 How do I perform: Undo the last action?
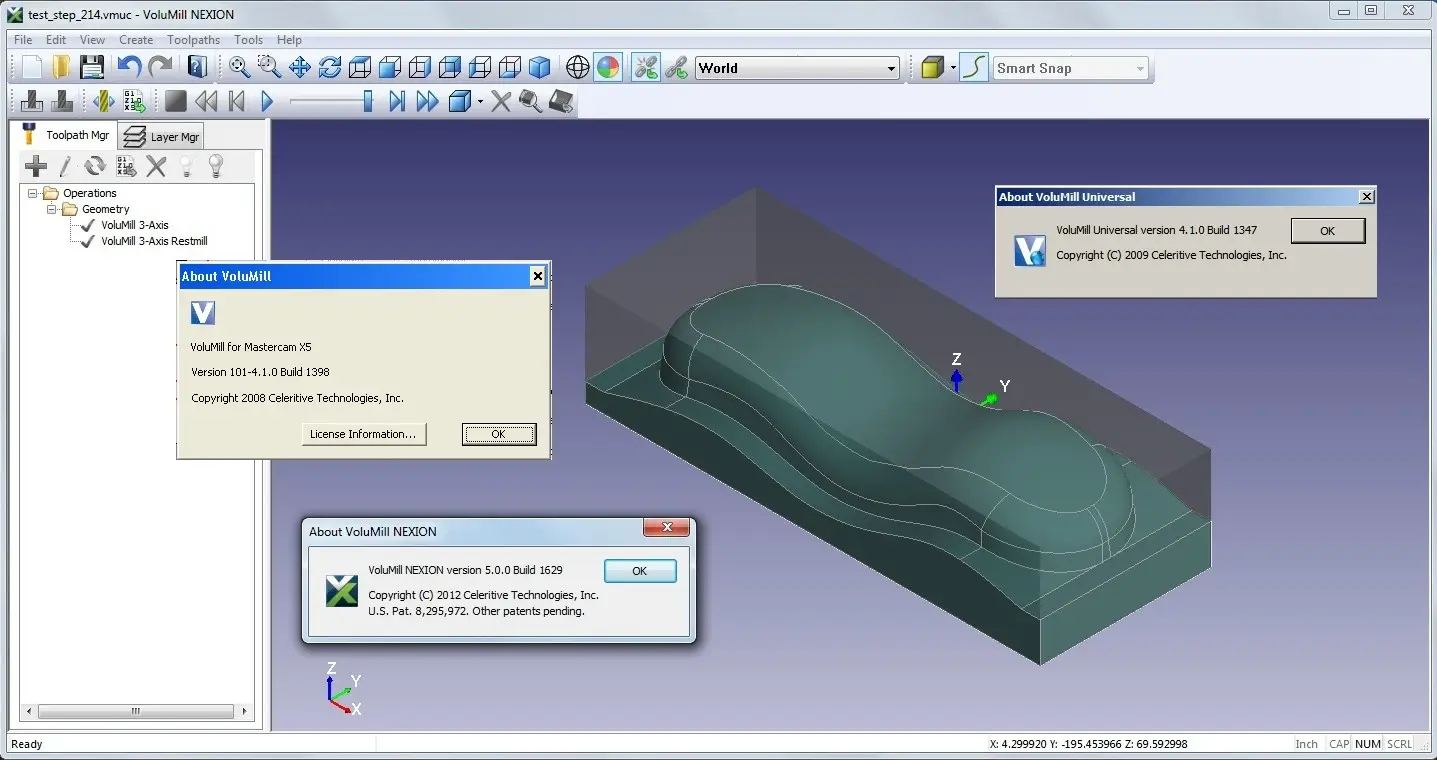[x=129, y=67]
